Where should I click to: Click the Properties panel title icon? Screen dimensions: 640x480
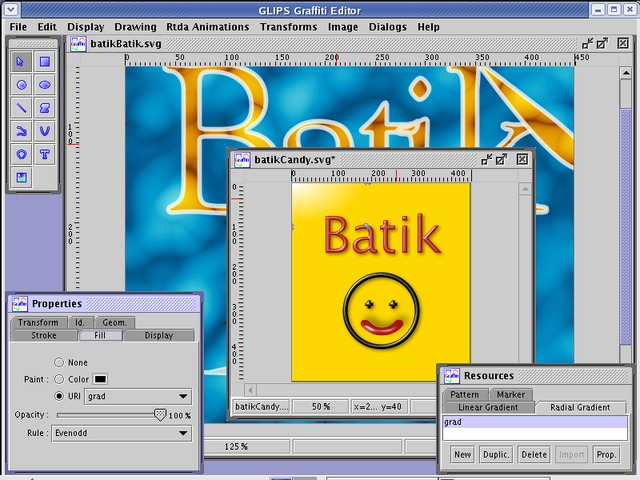click(x=20, y=304)
